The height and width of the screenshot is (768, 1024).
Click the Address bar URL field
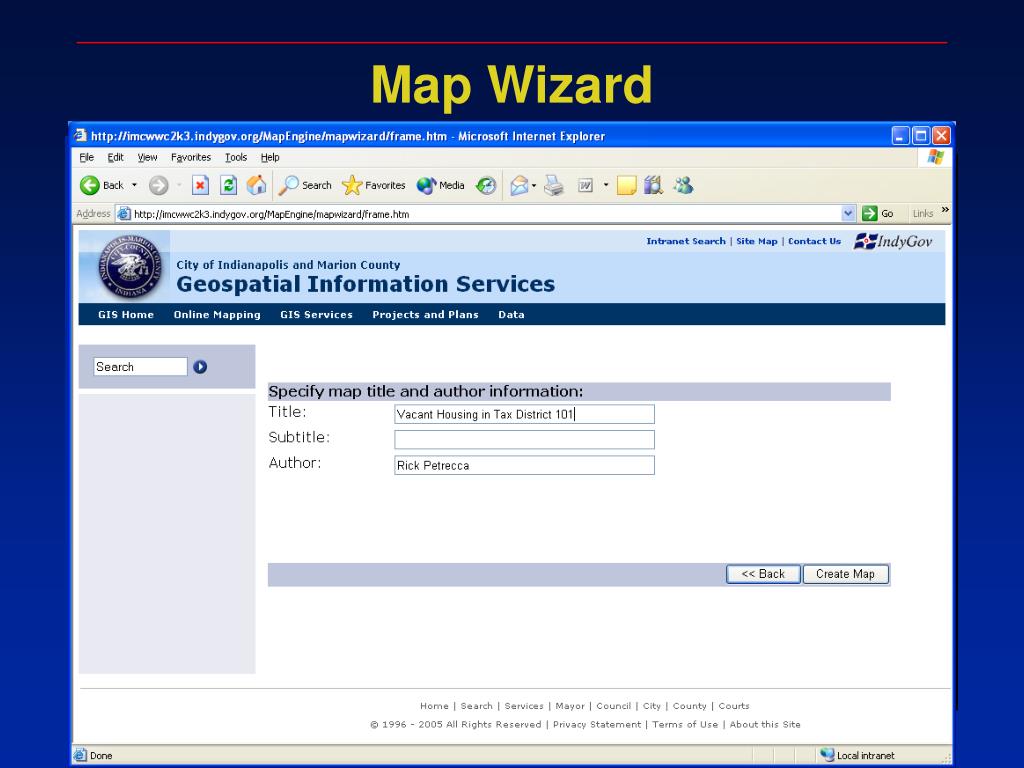pyautogui.click(x=487, y=214)
